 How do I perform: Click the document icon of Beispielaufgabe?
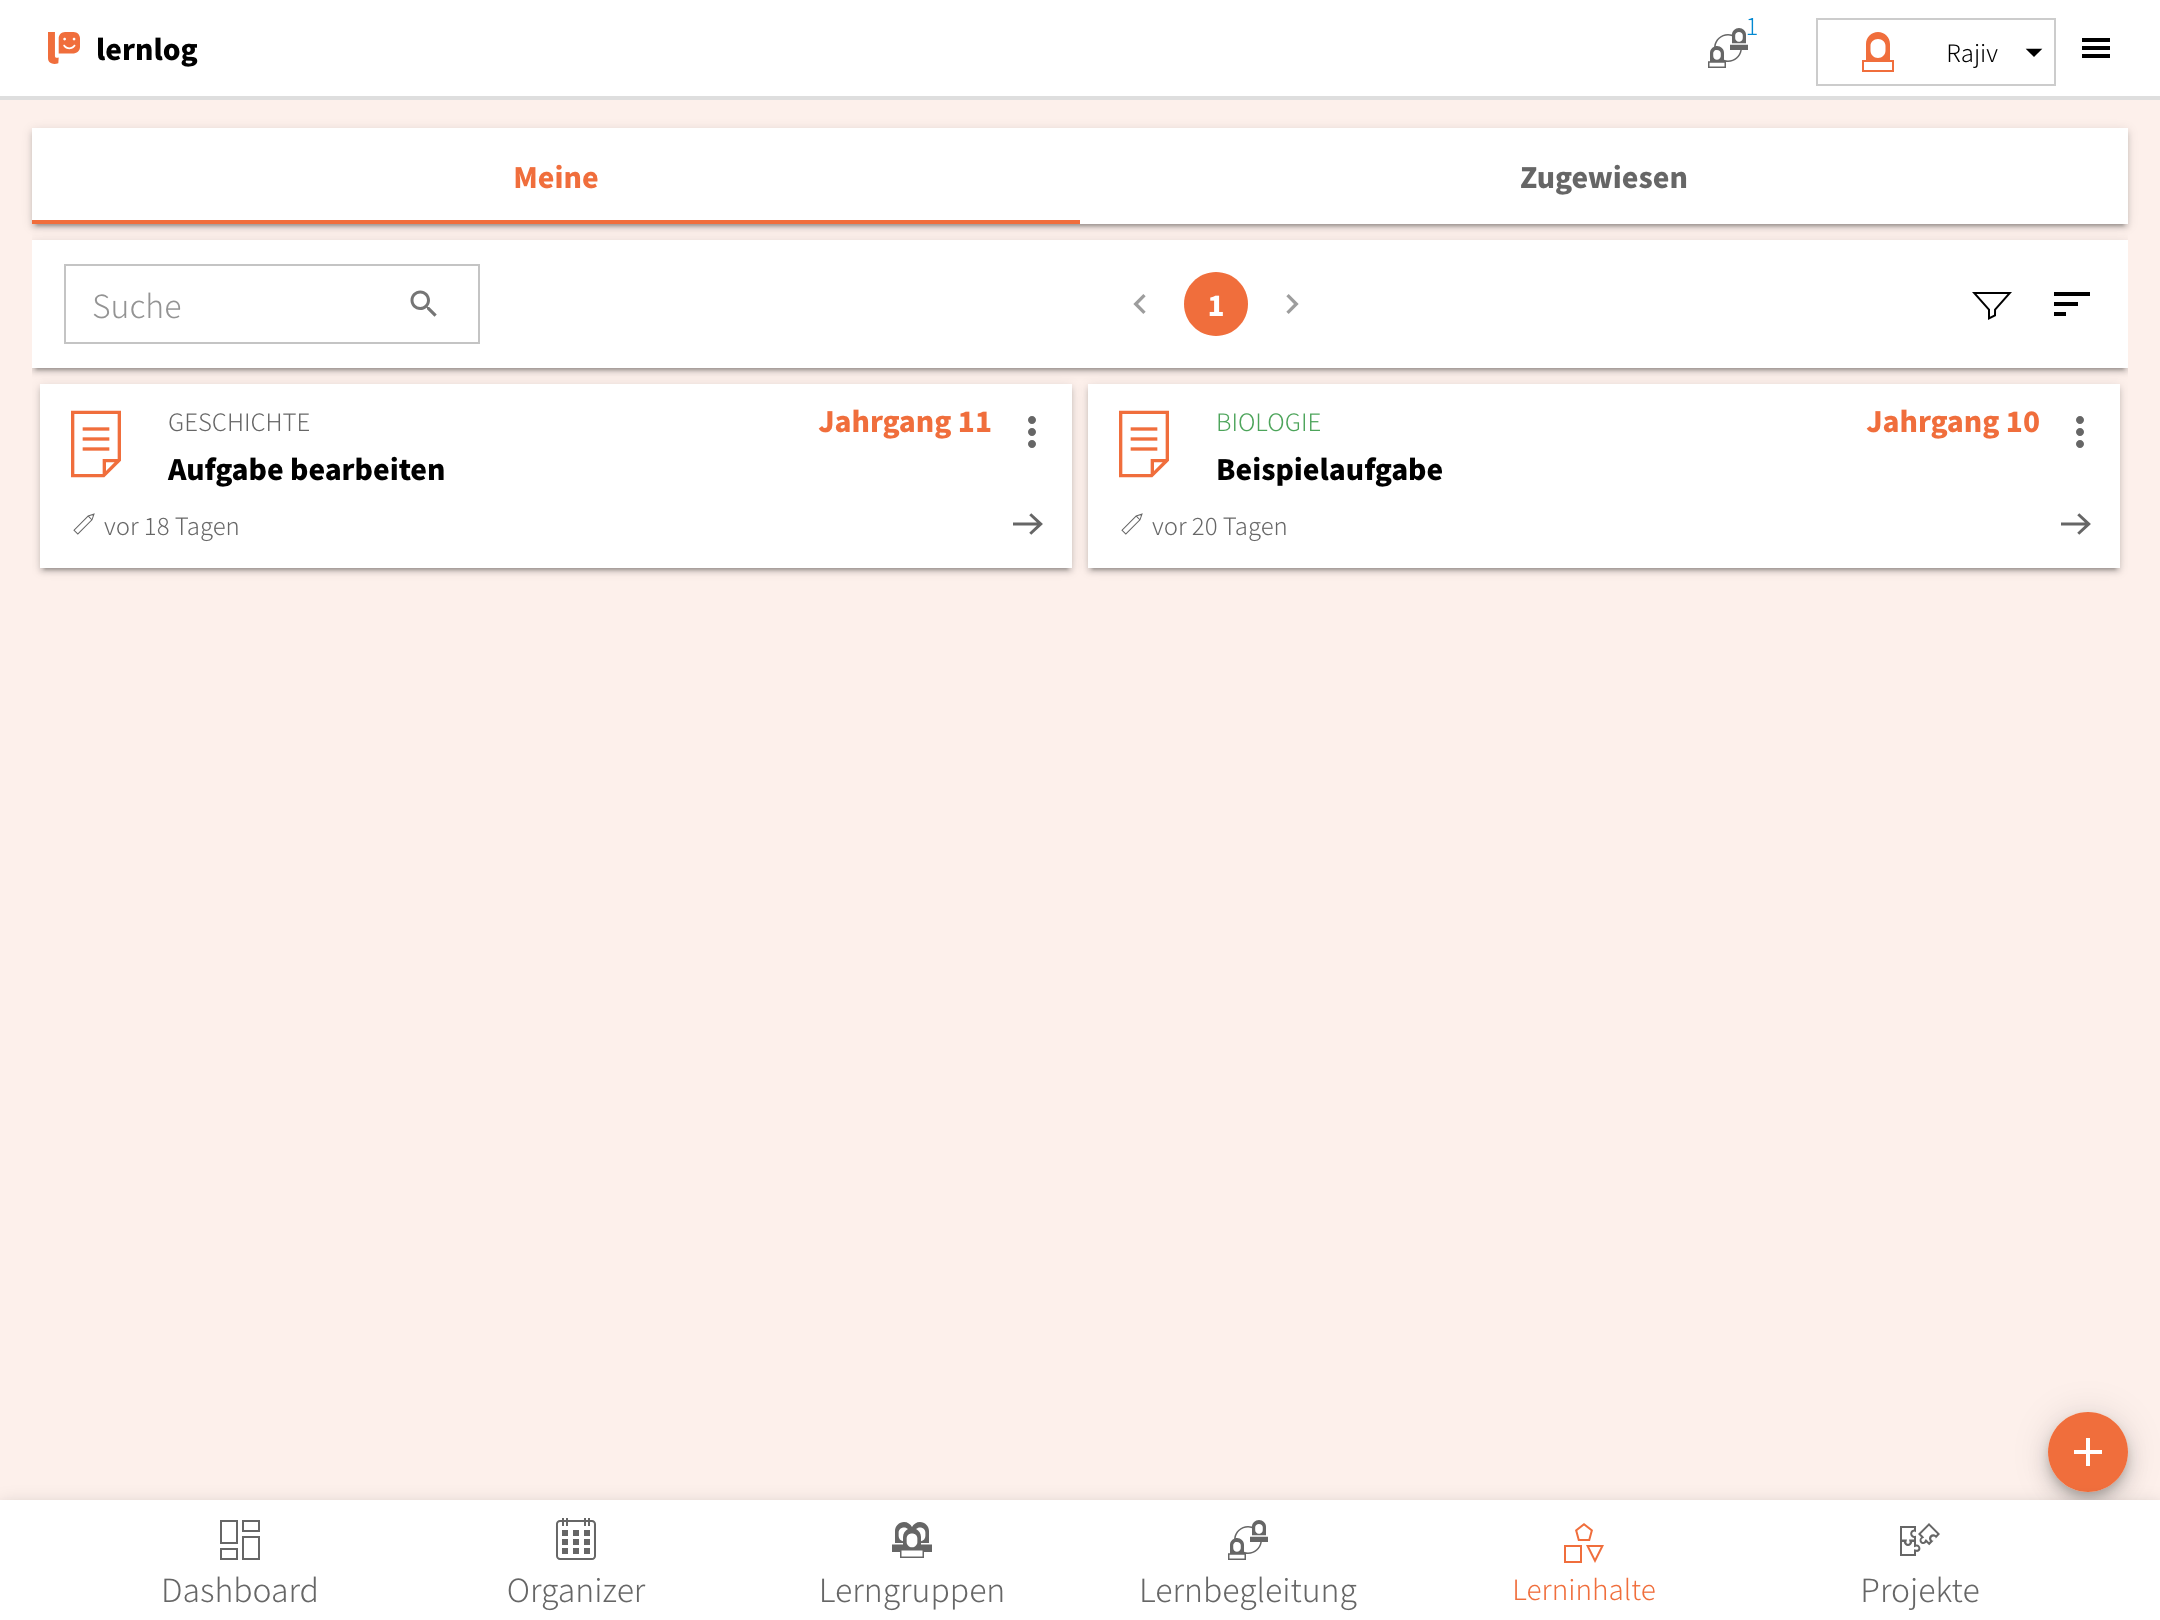tap(1144, 444)
